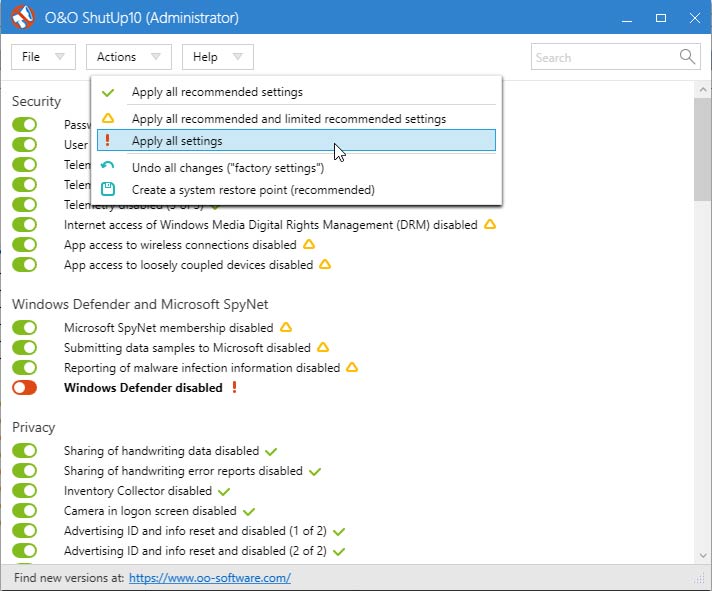Screen dimensions: 712x591
Task: Click yellow triangle beside malware infection reporting
Action: tap(352, 367)
